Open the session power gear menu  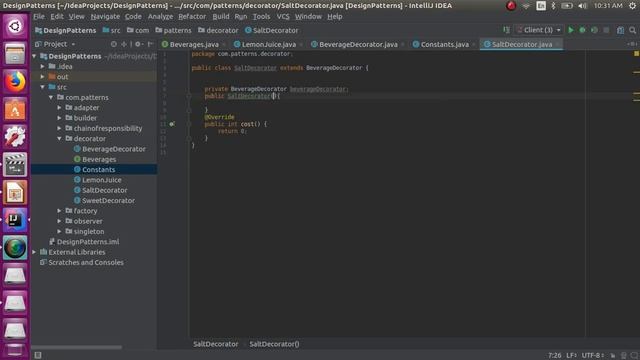point(633,6)
